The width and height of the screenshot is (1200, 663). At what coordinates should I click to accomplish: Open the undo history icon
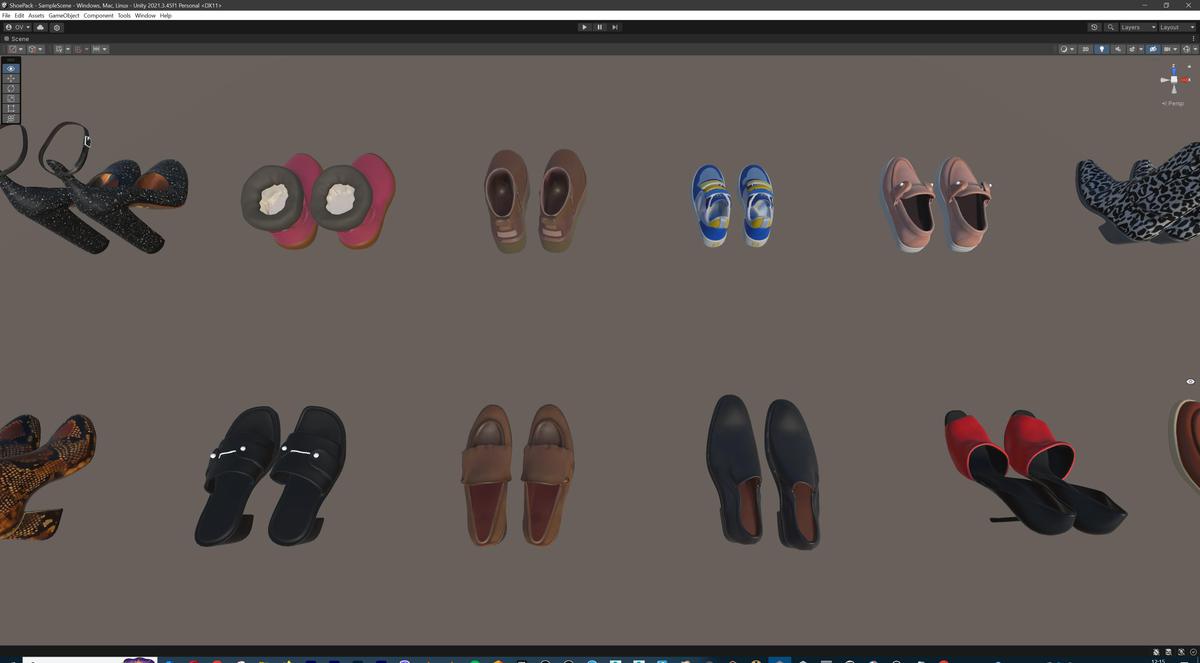pyautogui.click(x=1094, y=27)
